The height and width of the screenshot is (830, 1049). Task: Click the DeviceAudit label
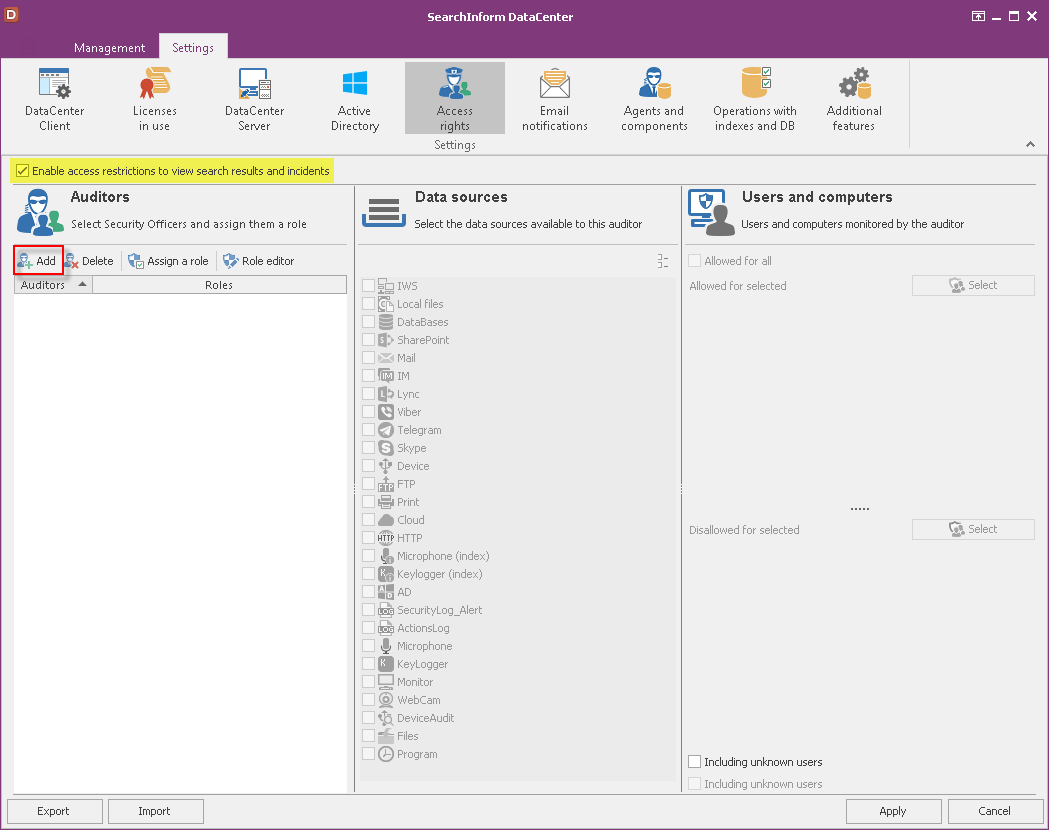click(x=425, y=718)
